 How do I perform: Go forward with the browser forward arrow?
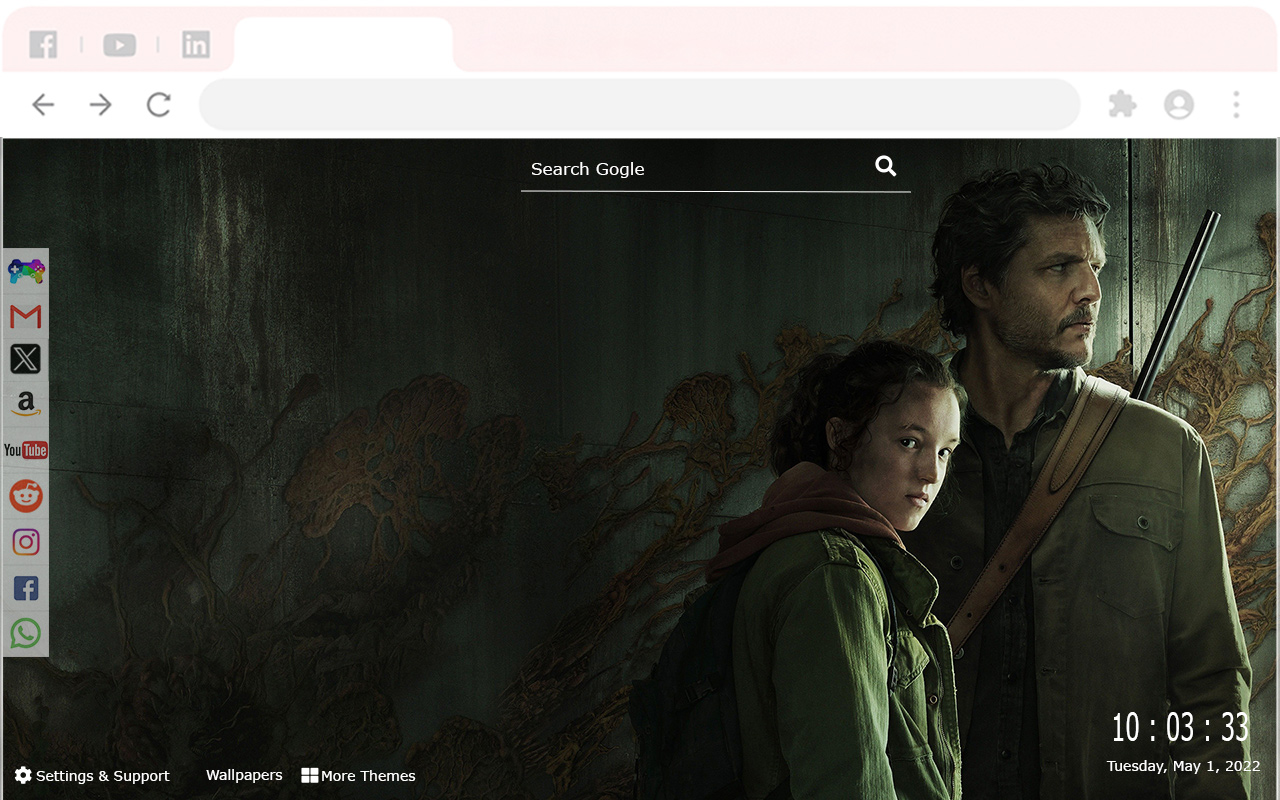click(101, 104)
